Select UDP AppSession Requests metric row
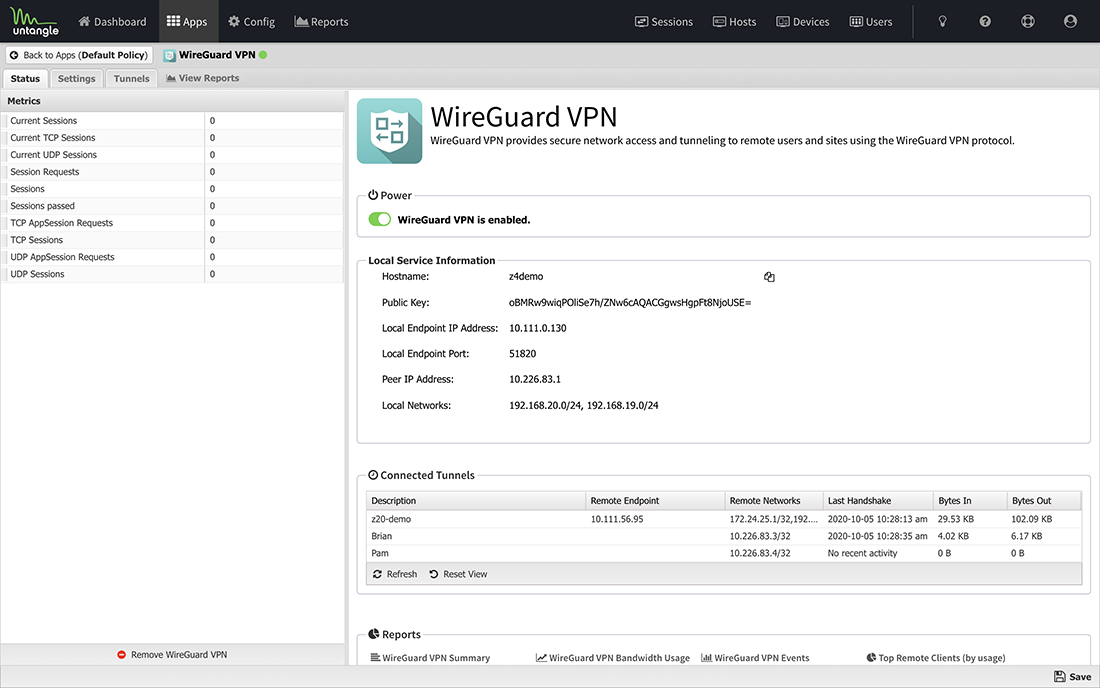This screenshot has width=1100, height=688. [x=173, y=257]
